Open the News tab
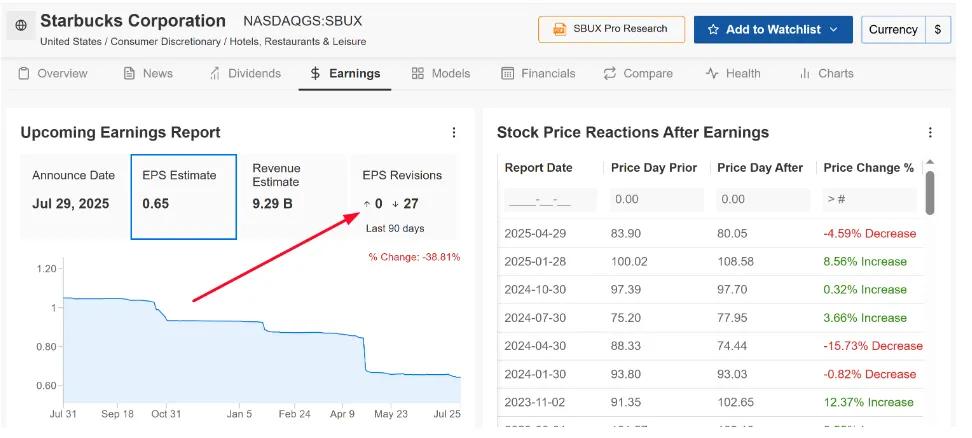The width and height of the screenshot is (972, 438). pos(147,73)
